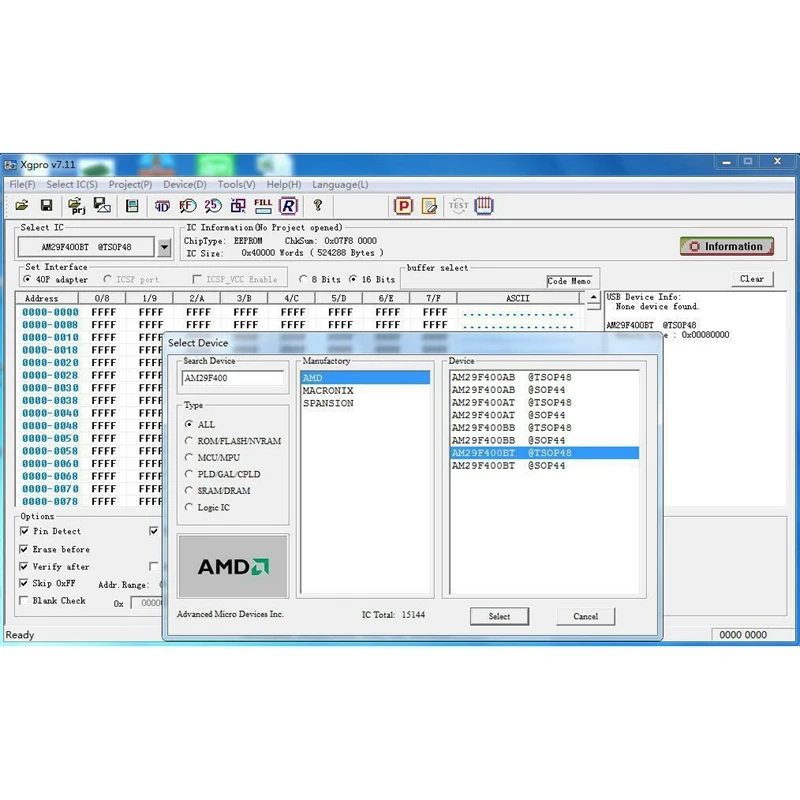The width and height of the screenshot is (800, 800).
Task: Select Logic IC type radio
Action: tap(189, 507)
